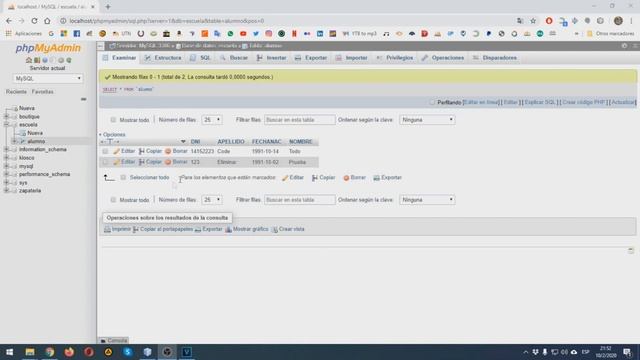This screenshot has width=640, height=360.
Task: Sort by the APELLIDO column header
Action: coord(231,142)
